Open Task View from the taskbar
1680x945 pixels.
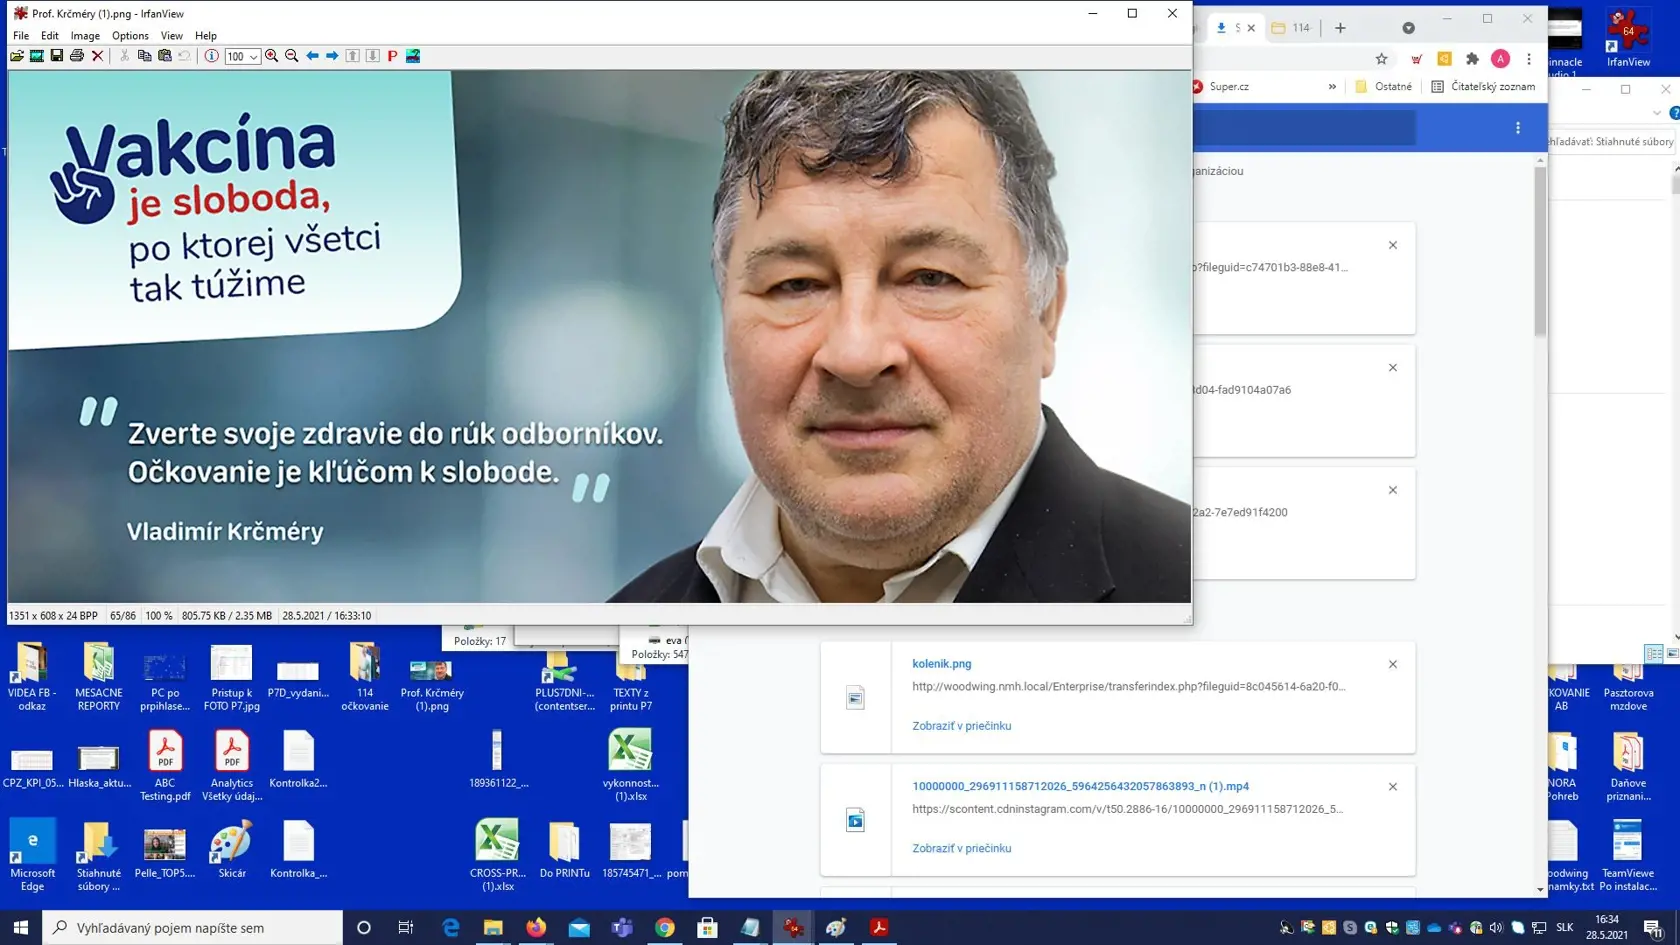click(406, 928)
